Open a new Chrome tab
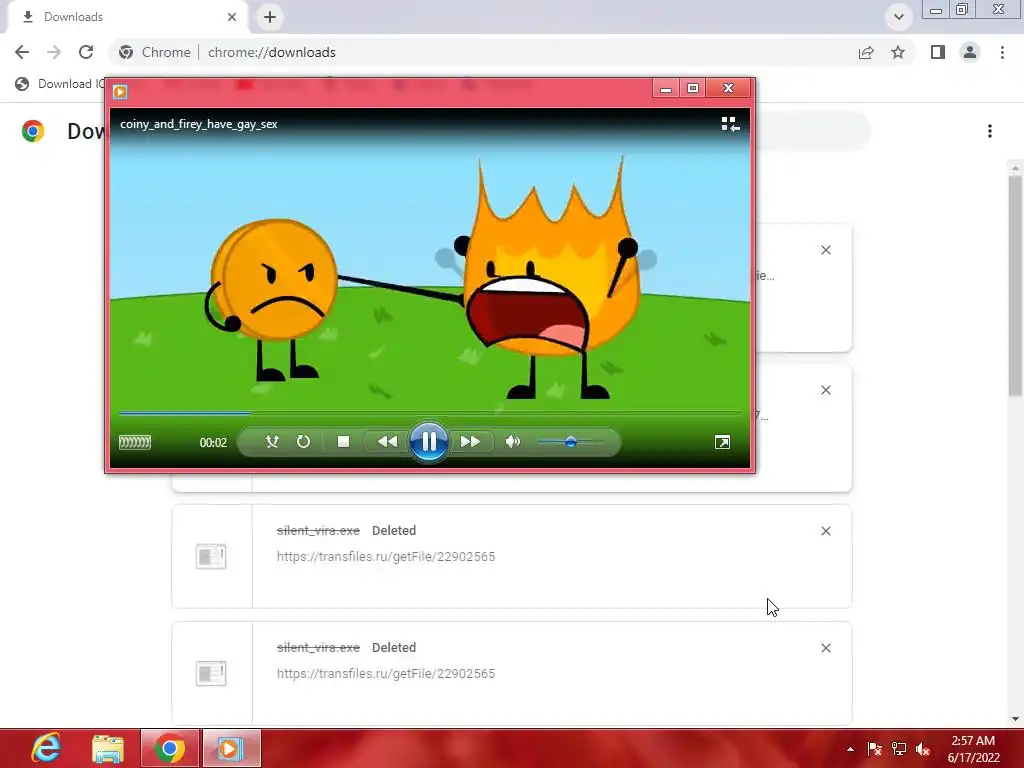 coord(270,17)
